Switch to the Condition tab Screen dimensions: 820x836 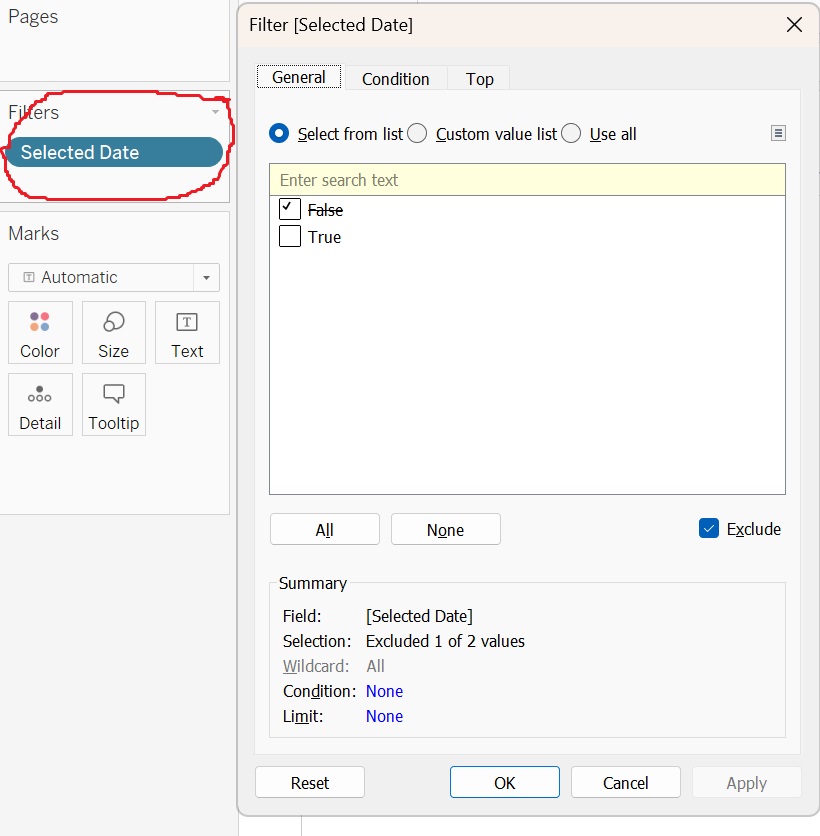click(x=395, y=79)
